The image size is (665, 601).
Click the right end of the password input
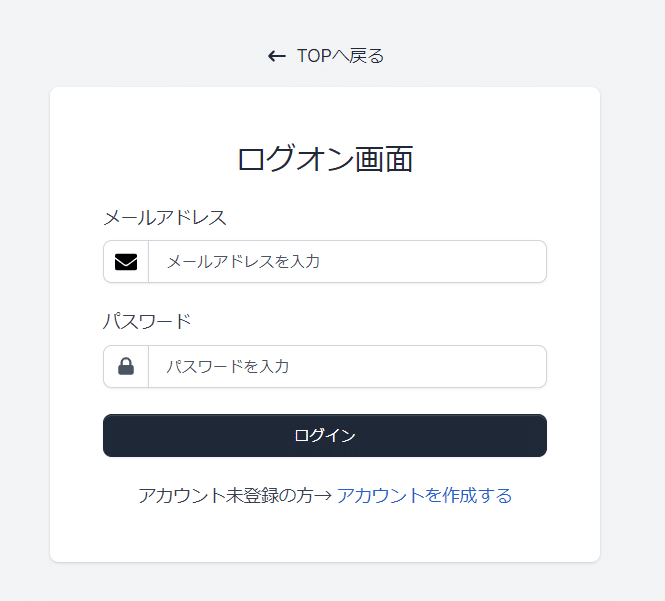[x=530, y=367]
